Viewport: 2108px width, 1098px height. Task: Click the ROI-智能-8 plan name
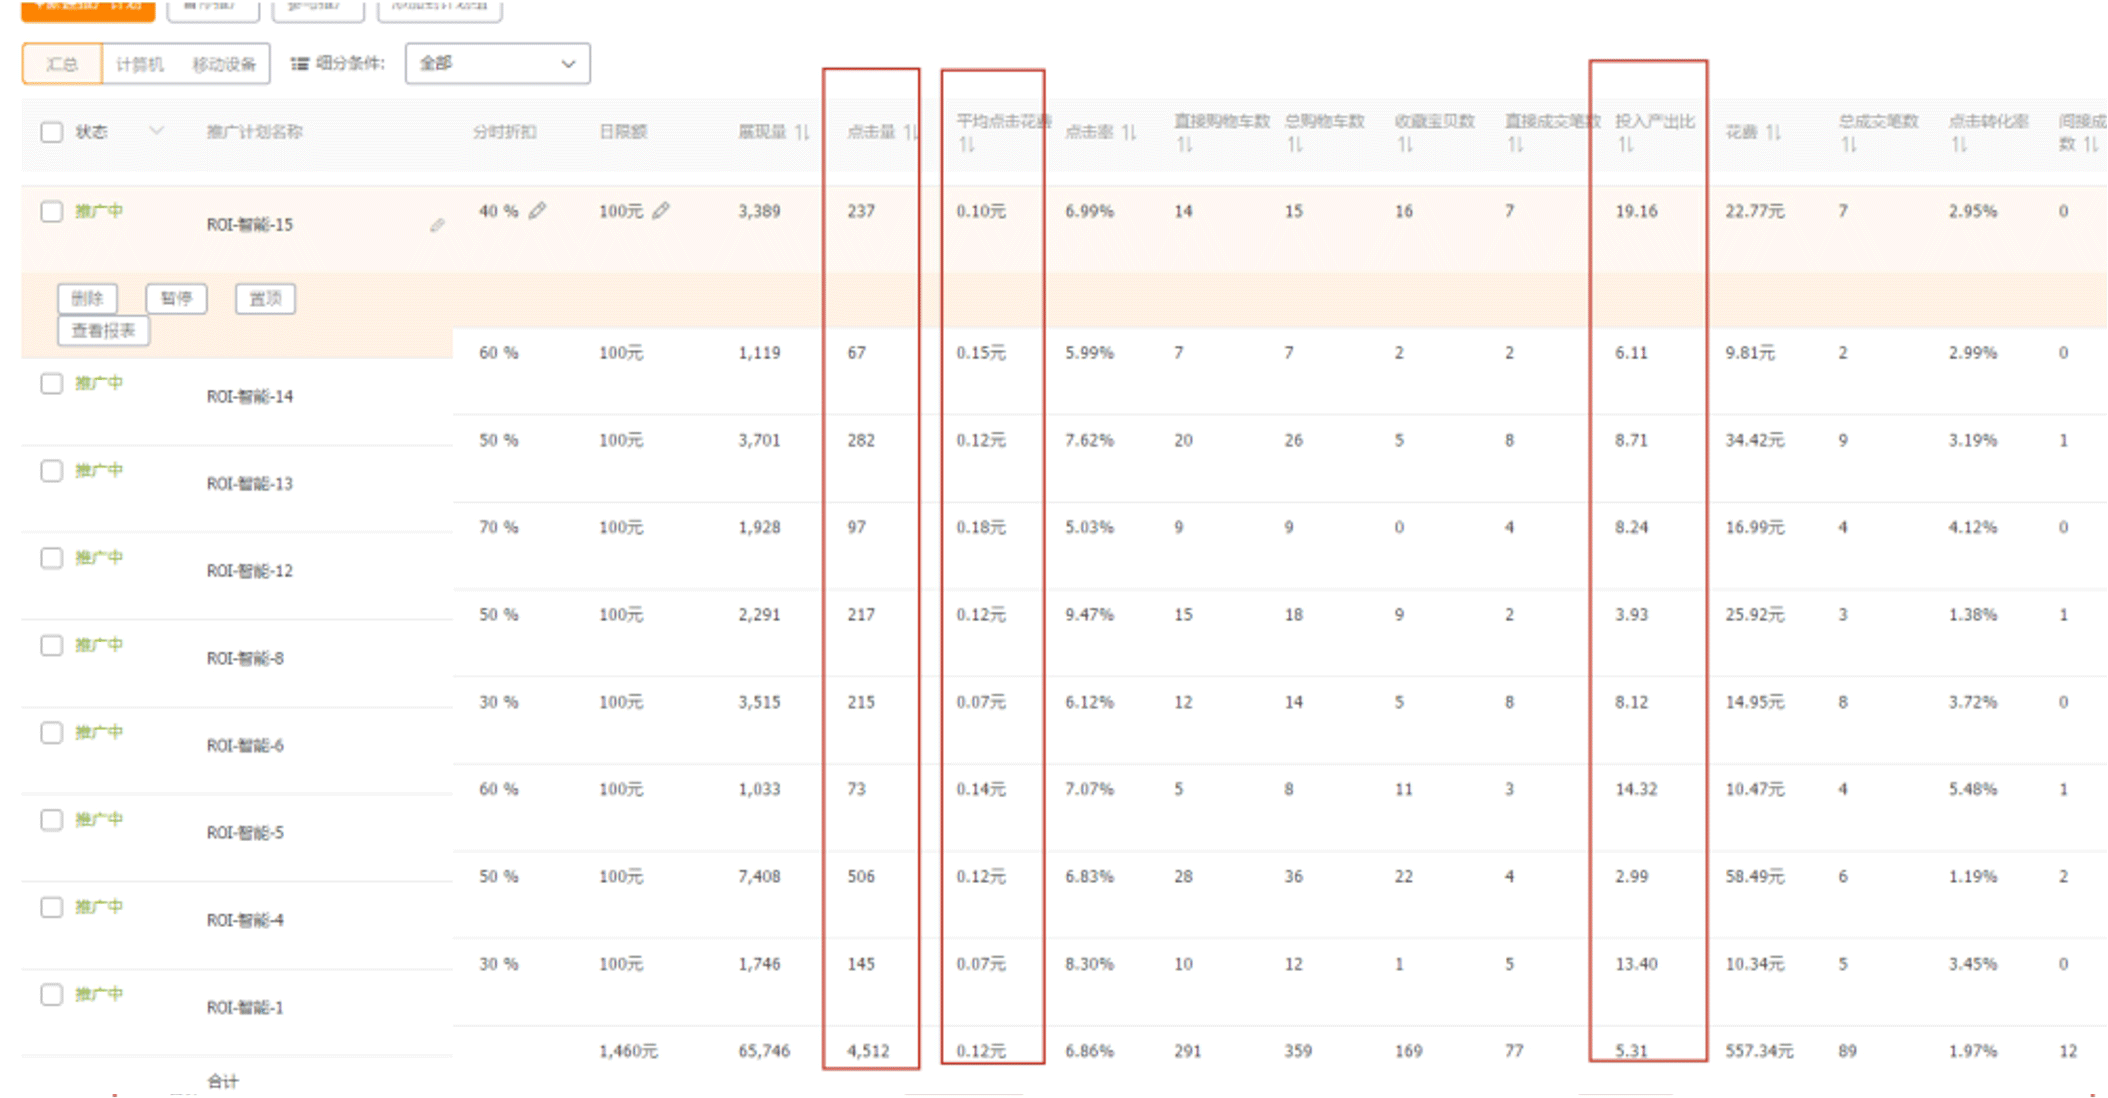point(245,658)
